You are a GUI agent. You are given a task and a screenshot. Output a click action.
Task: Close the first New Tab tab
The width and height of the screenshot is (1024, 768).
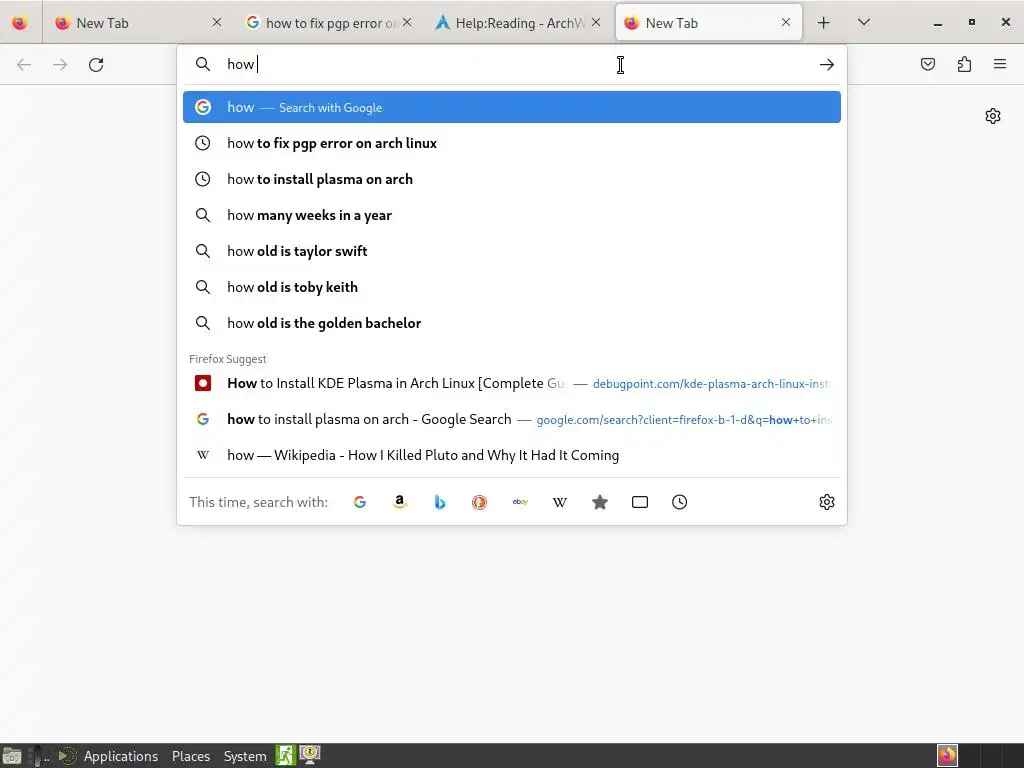pyautogui.click(x=217, y=22)
